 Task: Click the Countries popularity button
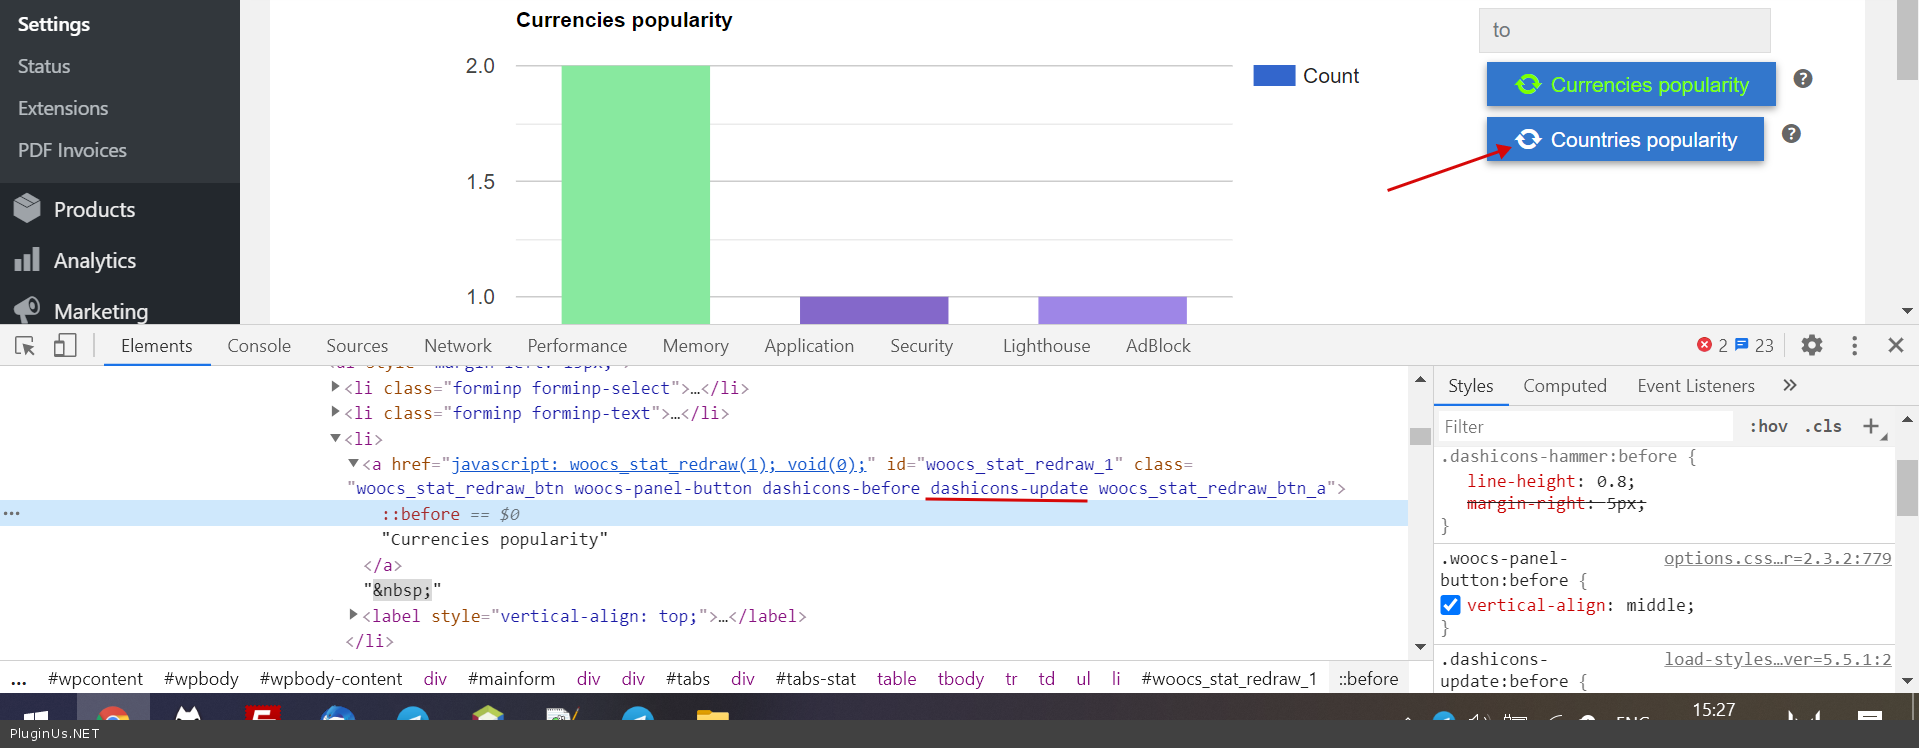[x=1624, y=140]
